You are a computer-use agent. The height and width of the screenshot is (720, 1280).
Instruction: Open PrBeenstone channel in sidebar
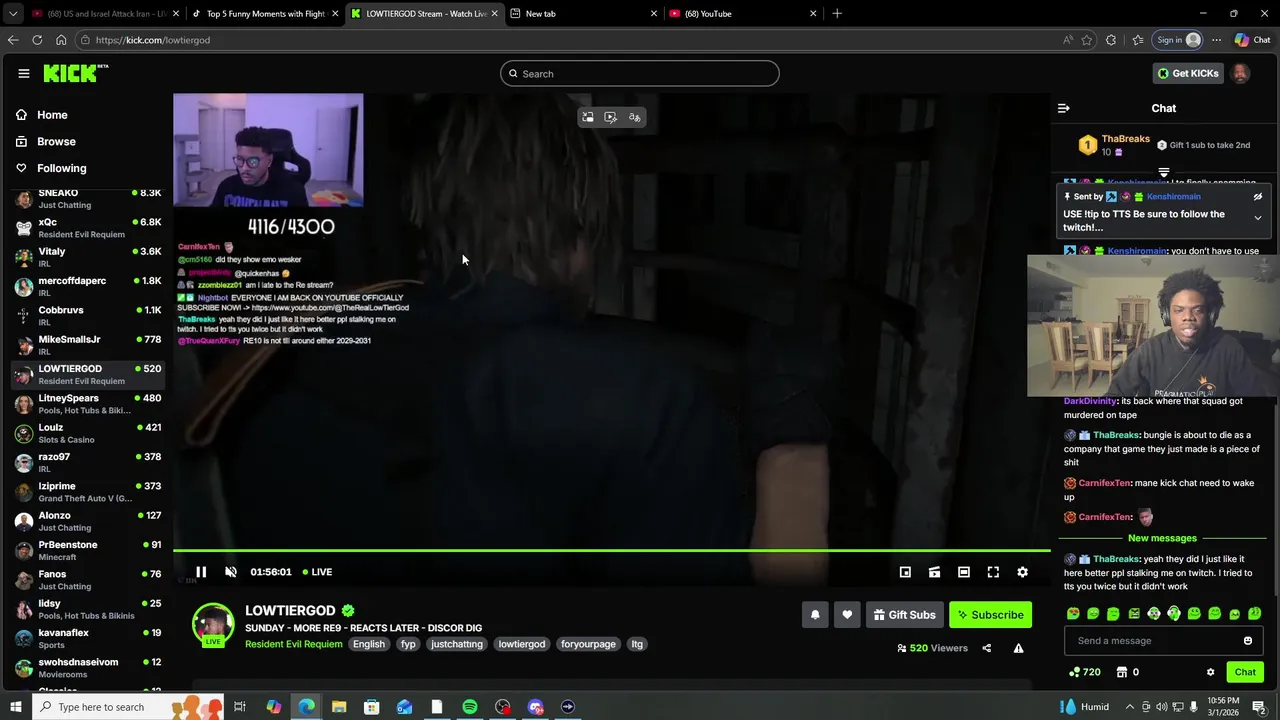tap(88, 550)
